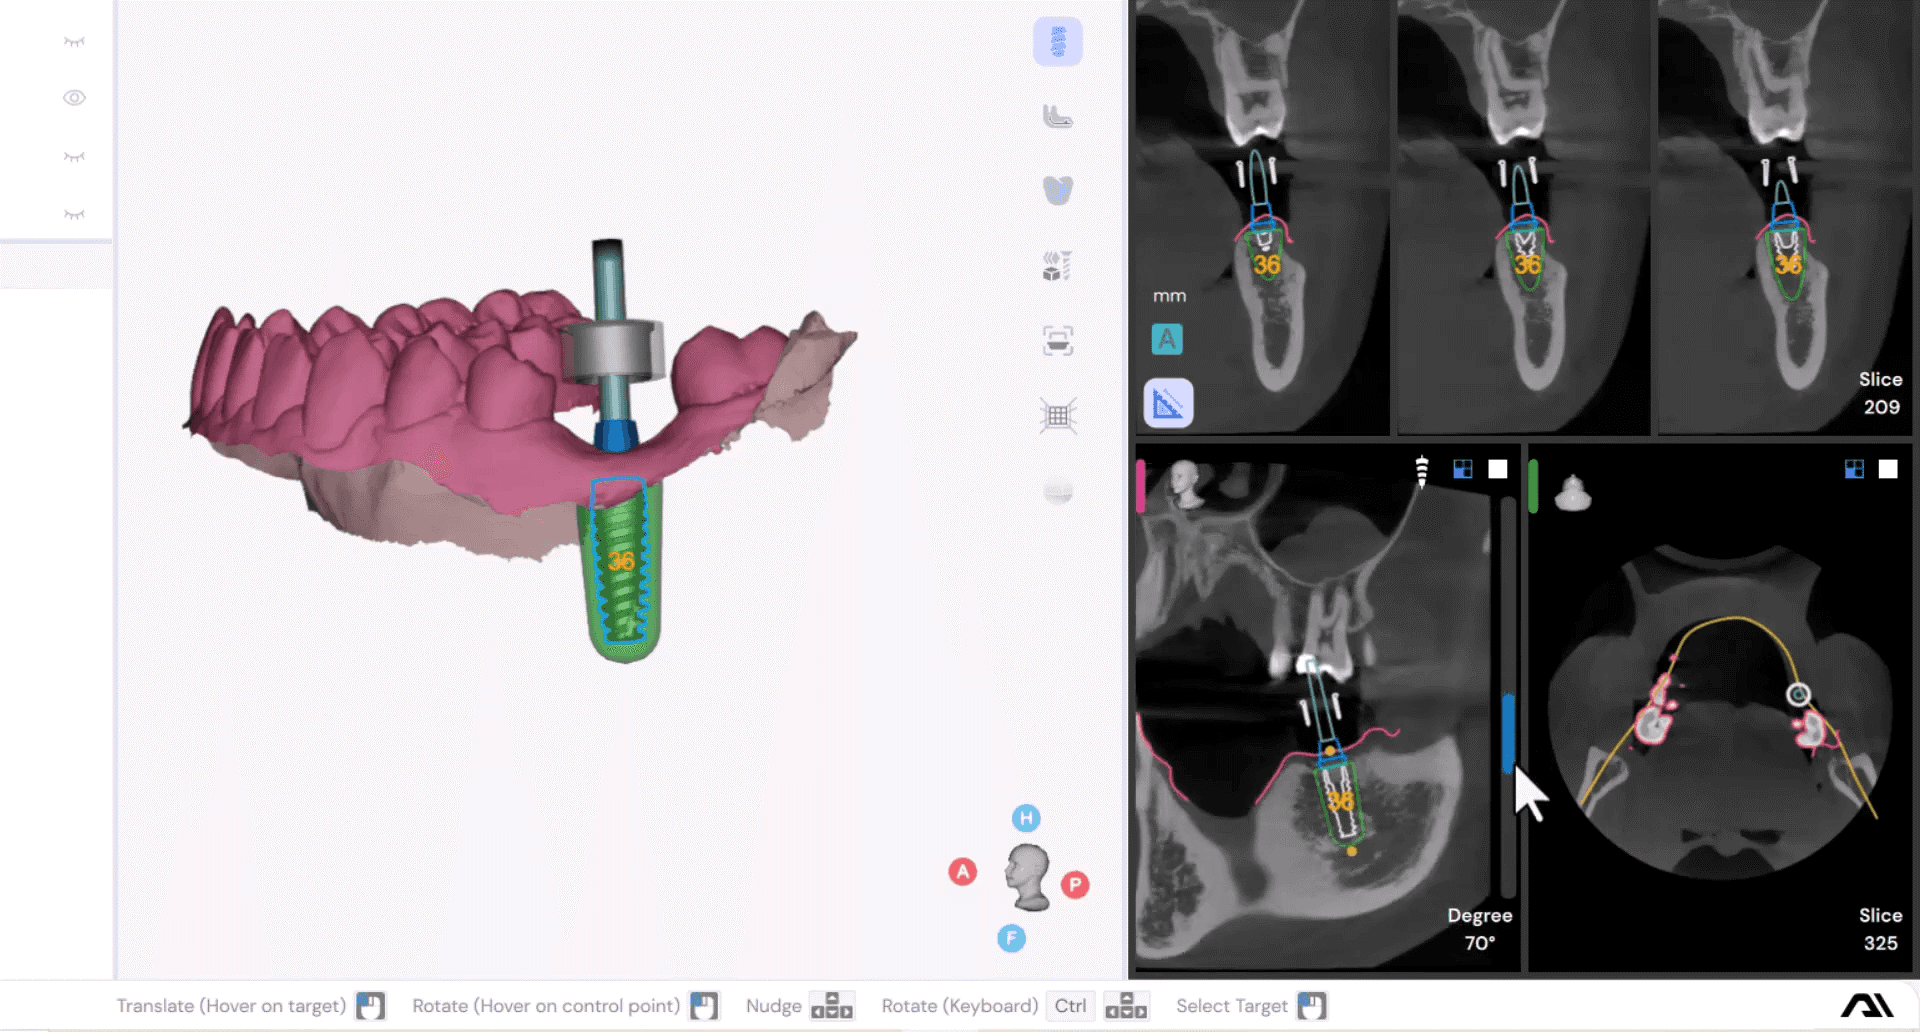Show the first hidden layer (top closed eye)
1920x1032 pixels.
coord(74,42)
